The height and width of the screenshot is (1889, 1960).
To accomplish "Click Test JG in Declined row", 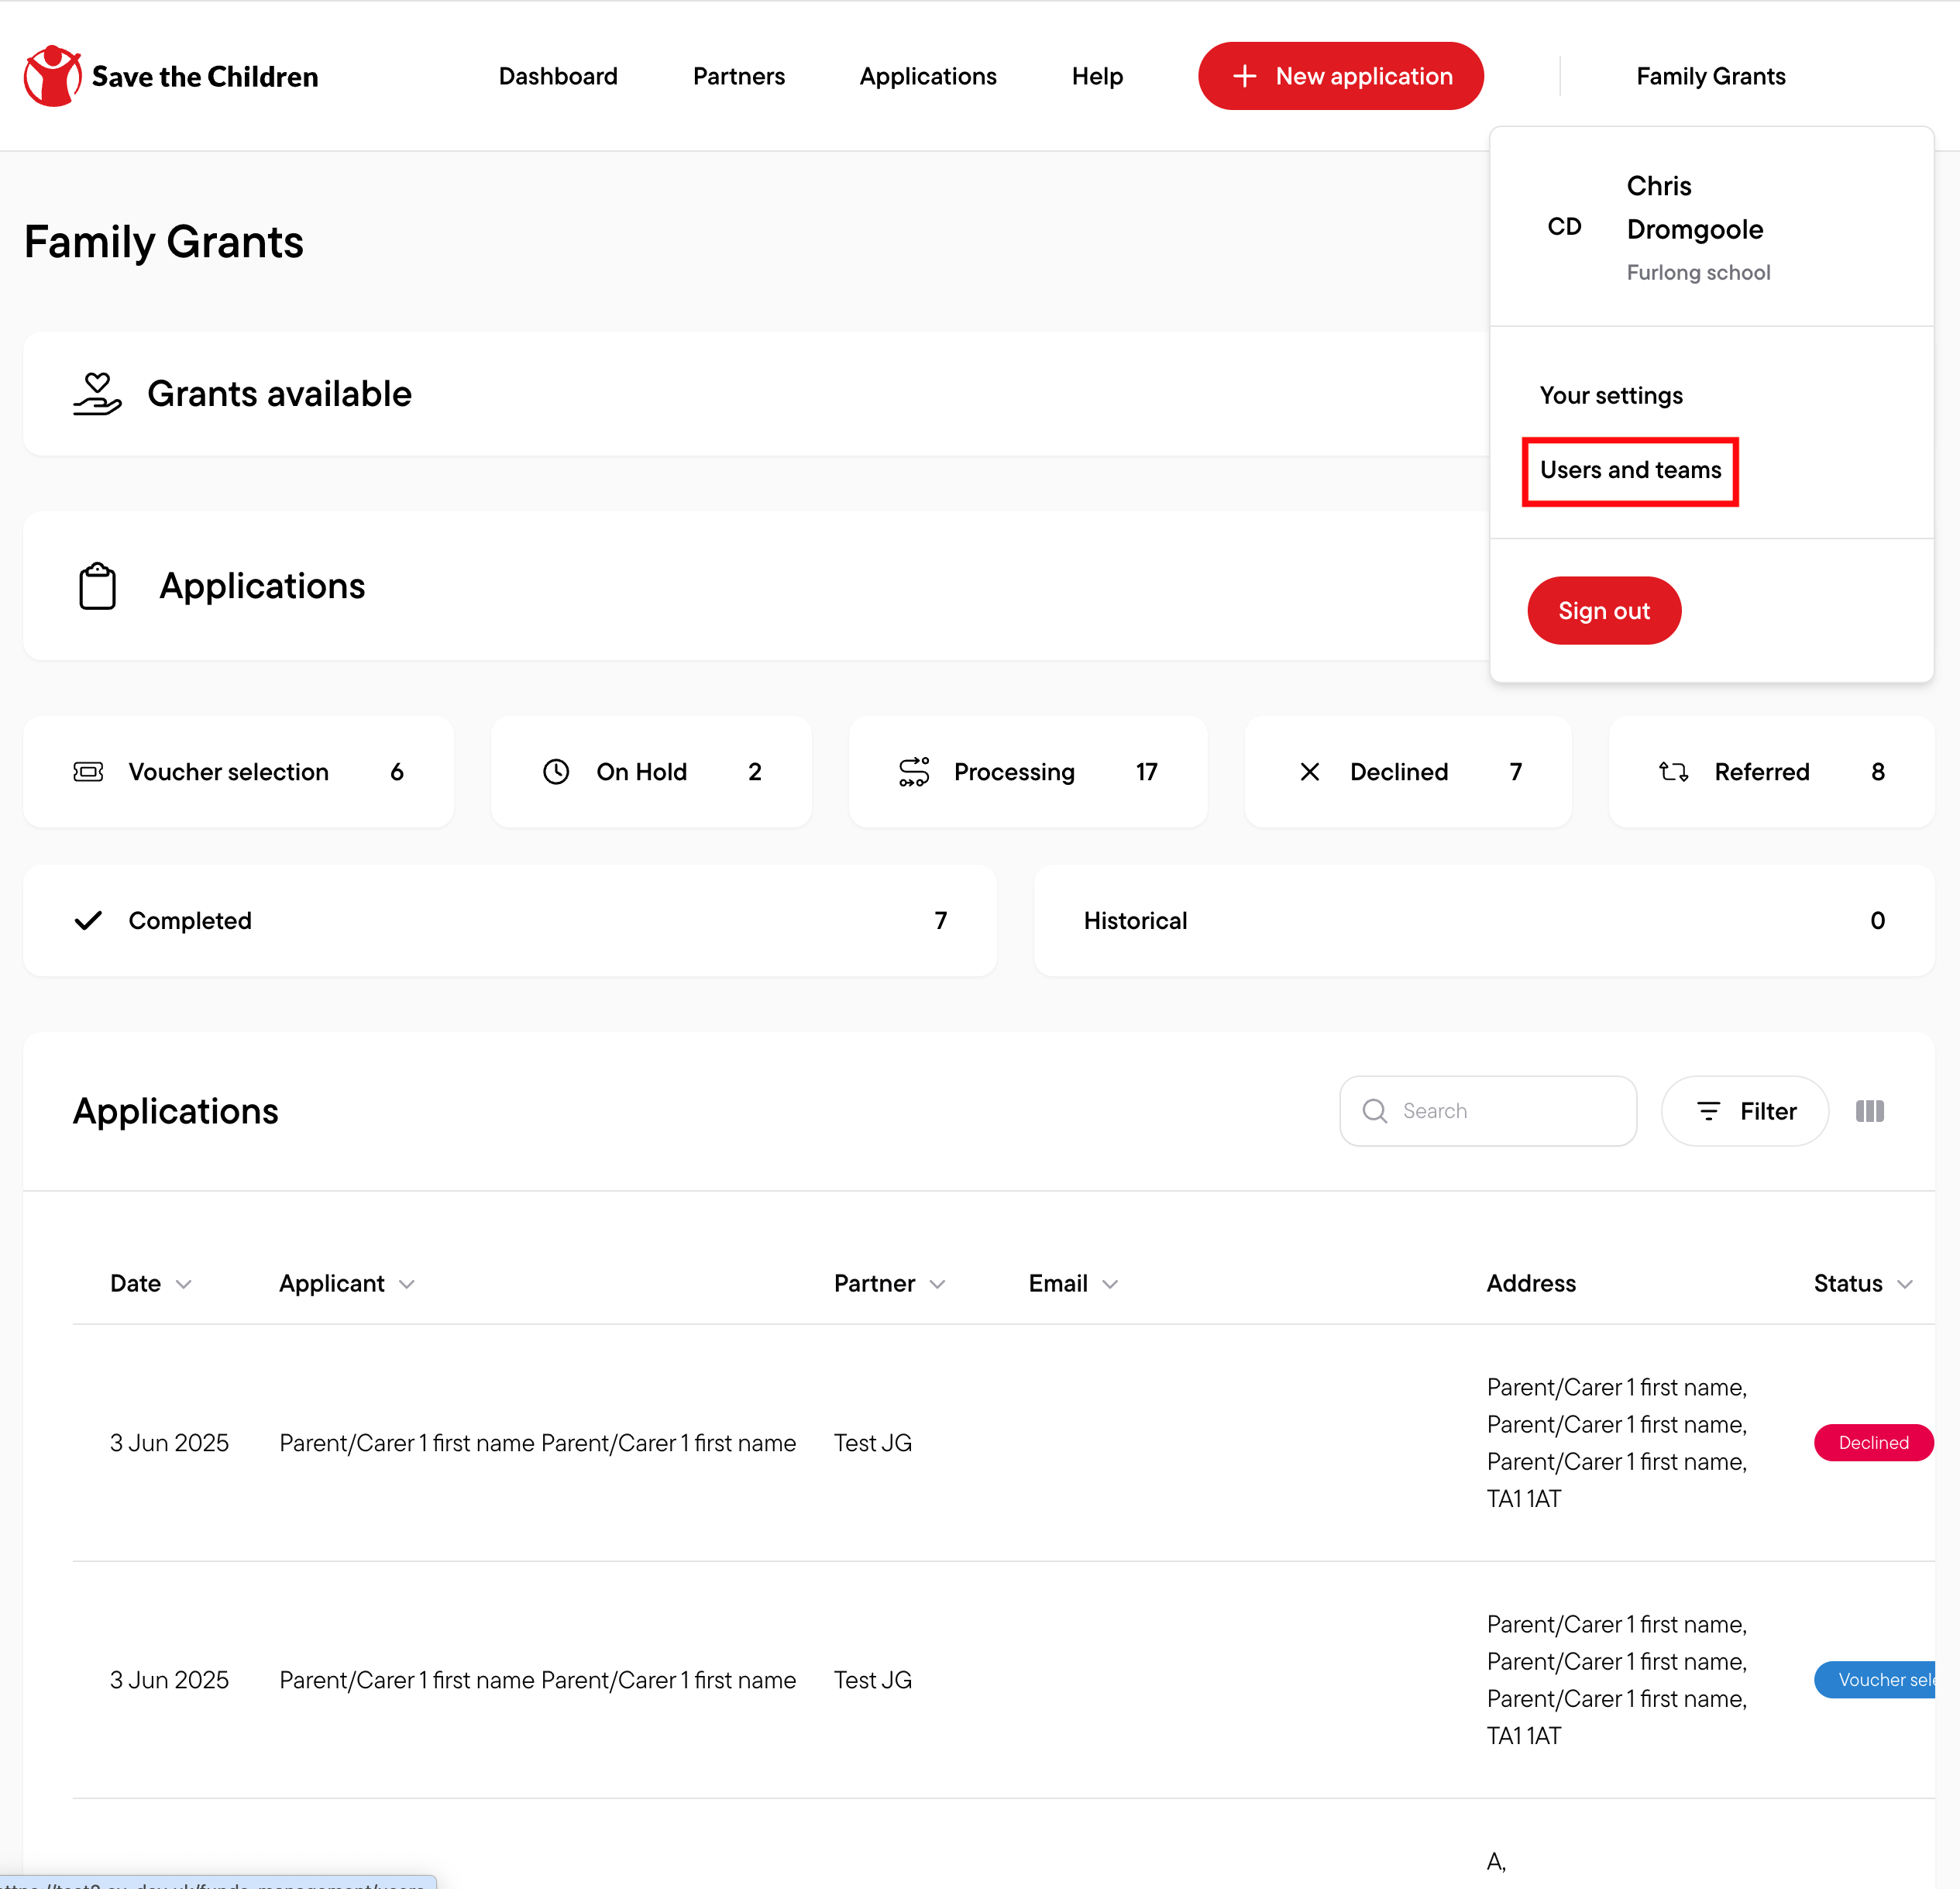I will (x=873, y=1443).
